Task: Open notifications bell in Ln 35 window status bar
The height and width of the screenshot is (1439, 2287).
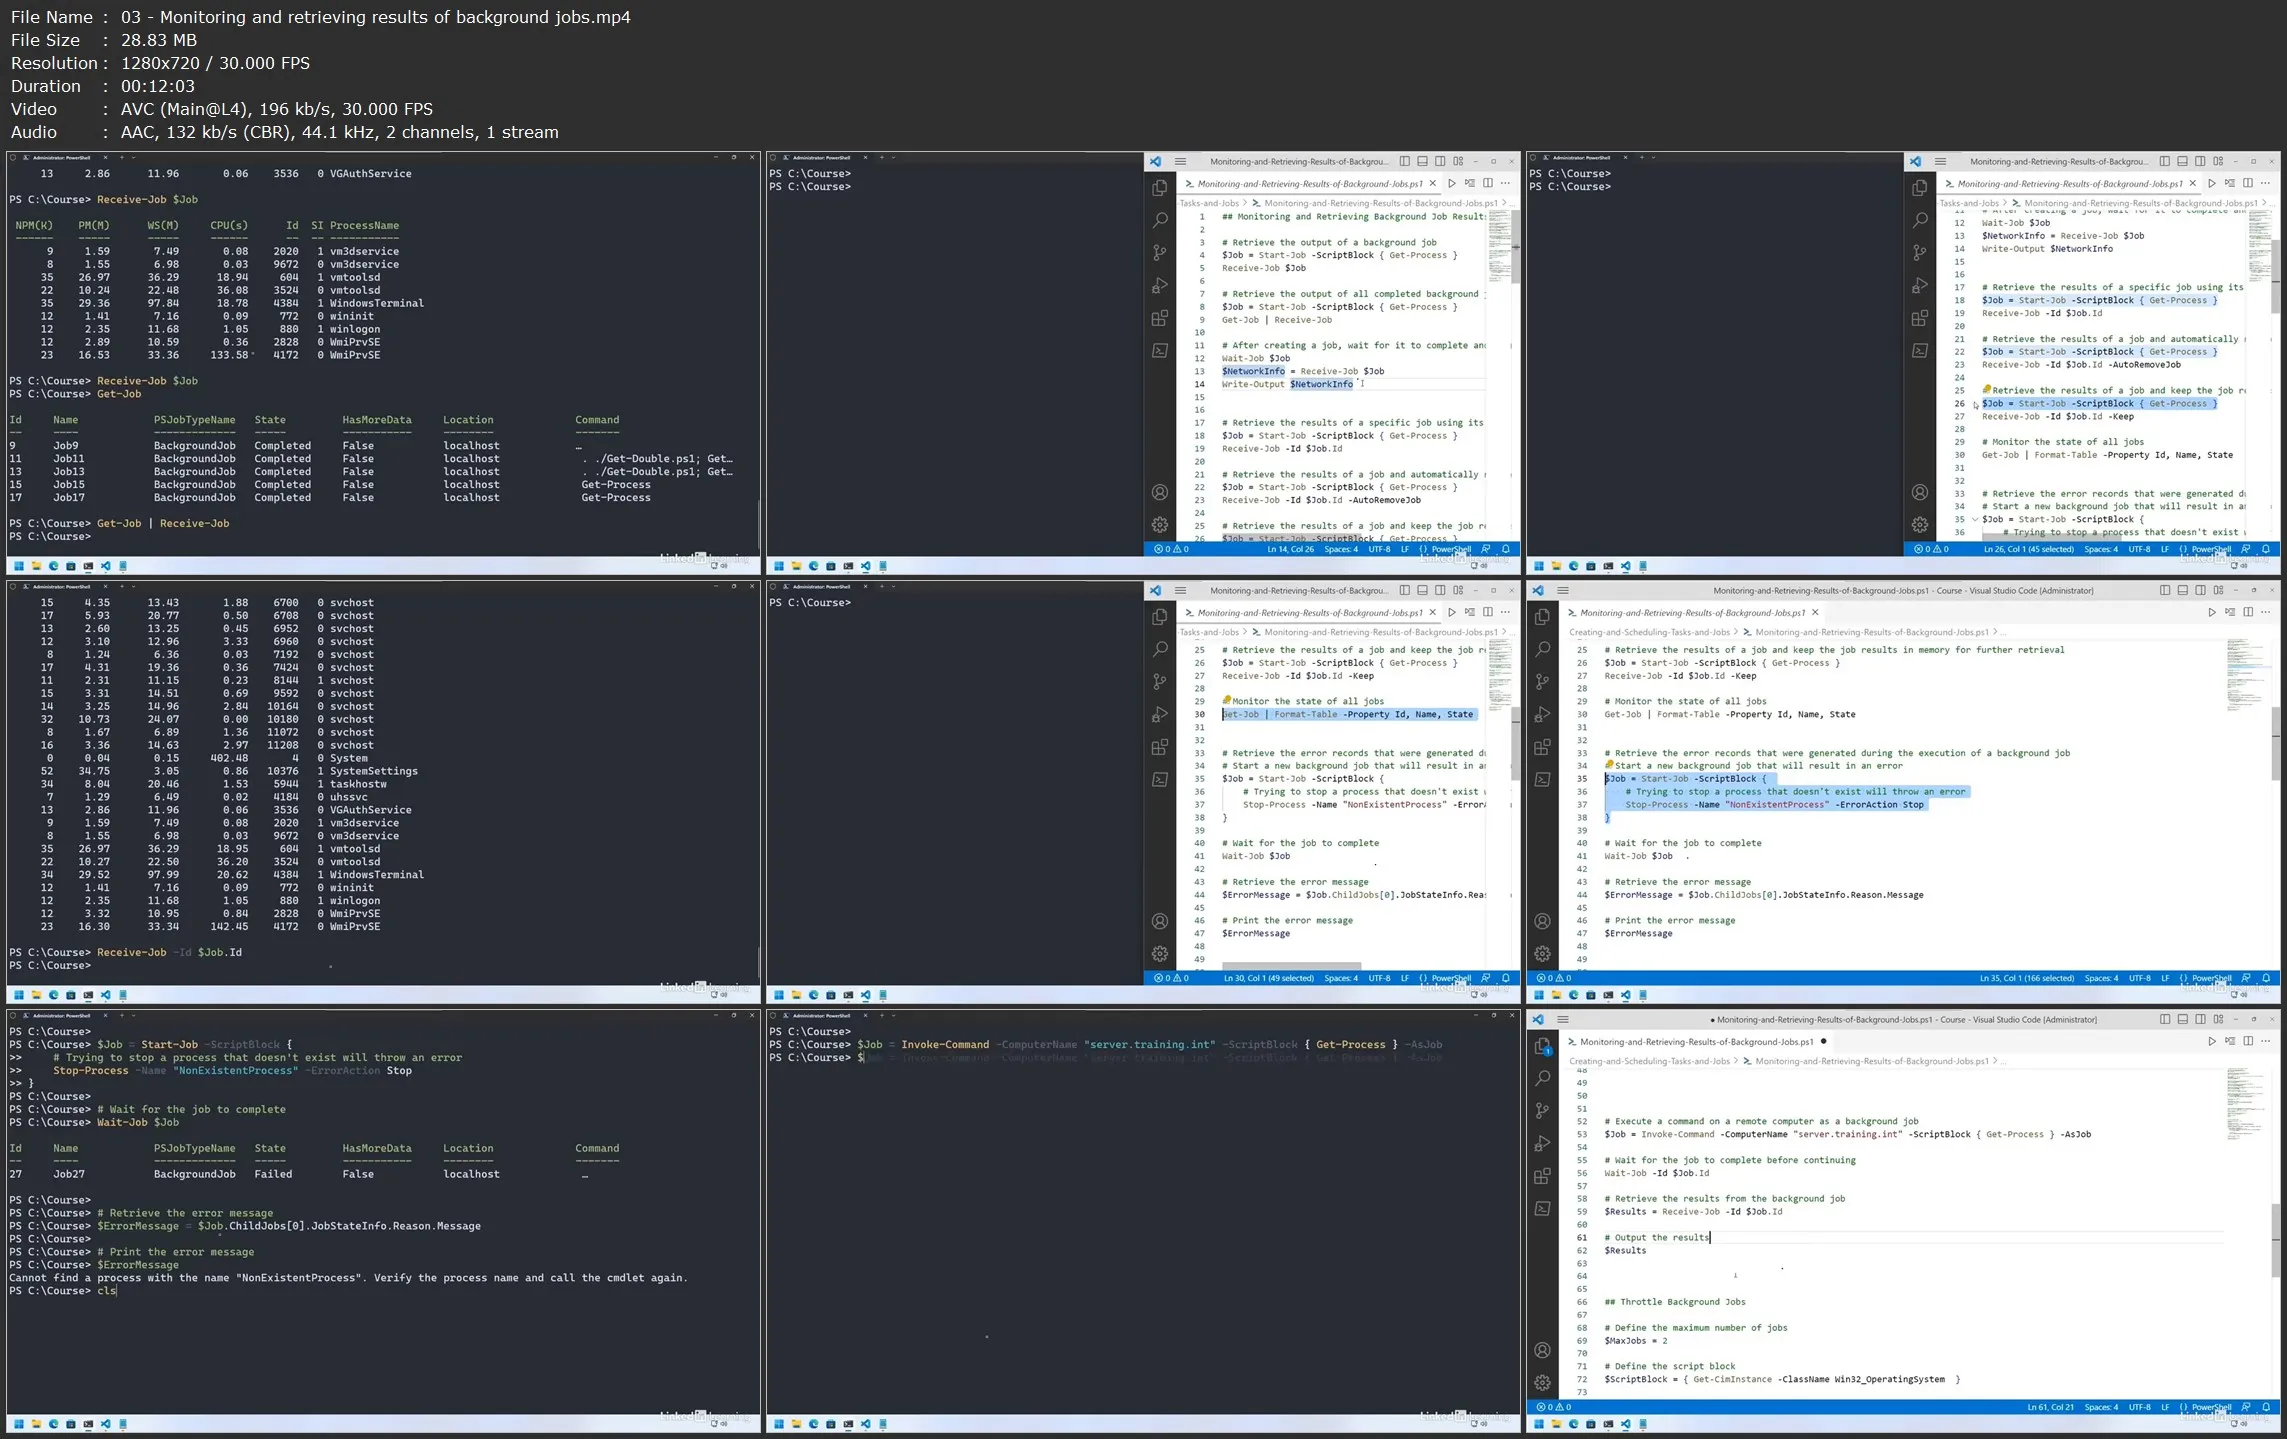Action: 2265,978
